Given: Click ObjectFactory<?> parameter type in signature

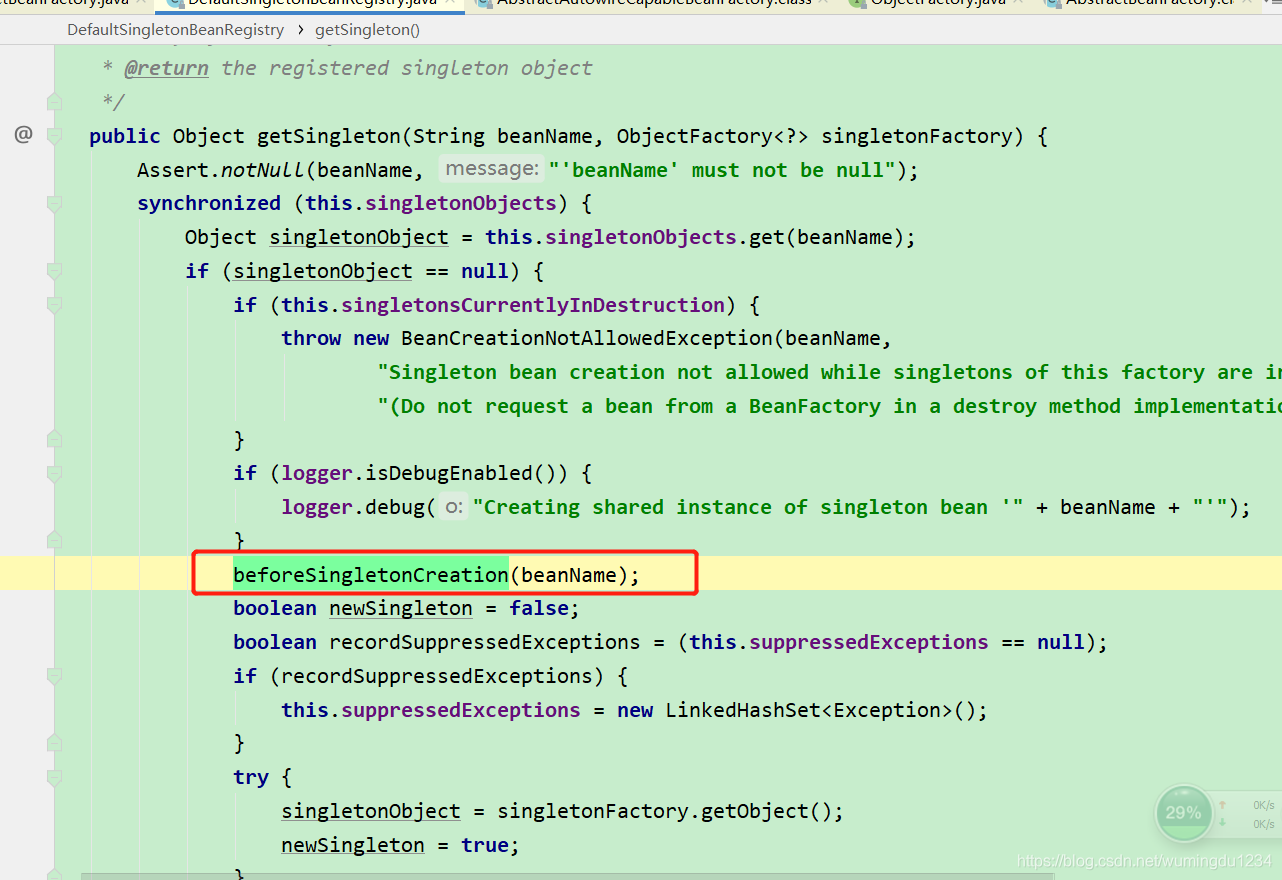Looking at the screenshot, I should pyautogui.click(x=711, y=136).
